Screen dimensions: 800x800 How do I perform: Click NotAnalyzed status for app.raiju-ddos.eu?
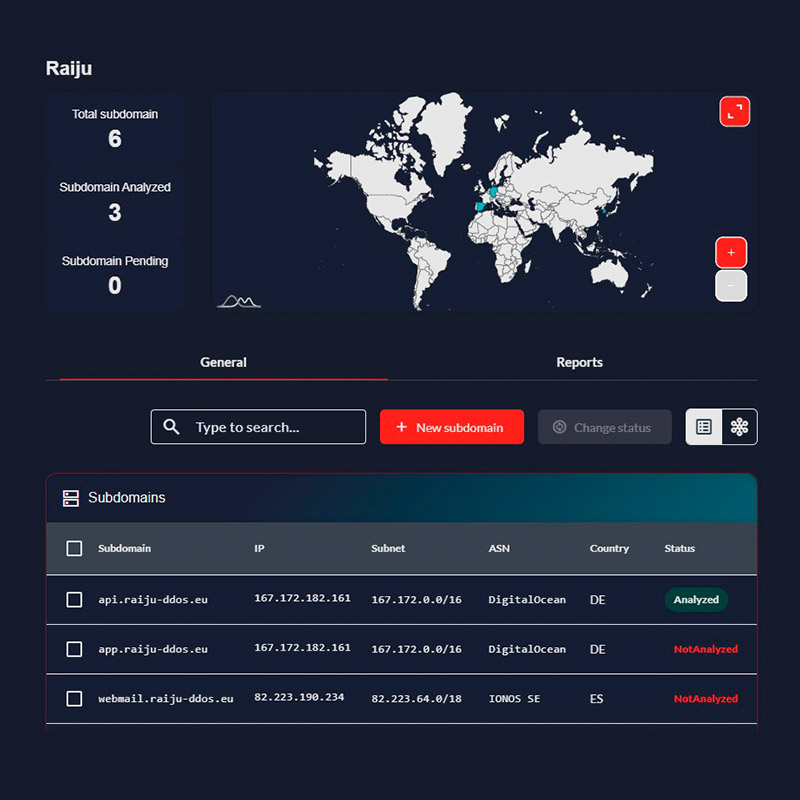[x=706, y=649]
